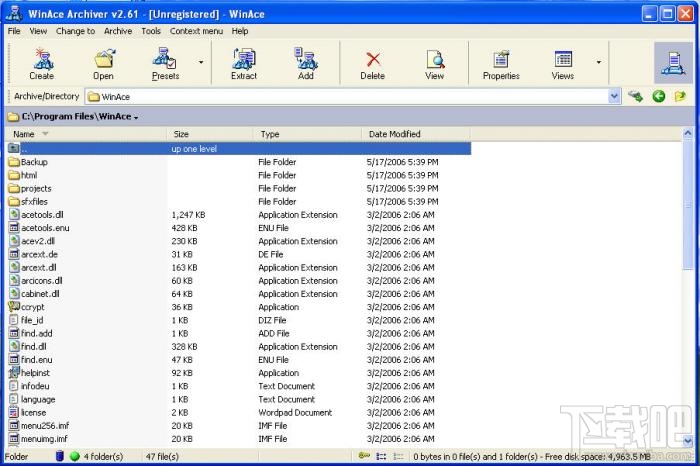700x466 pixels.
Task: Sort by the Type column header
Action: (x=308, y=134)
